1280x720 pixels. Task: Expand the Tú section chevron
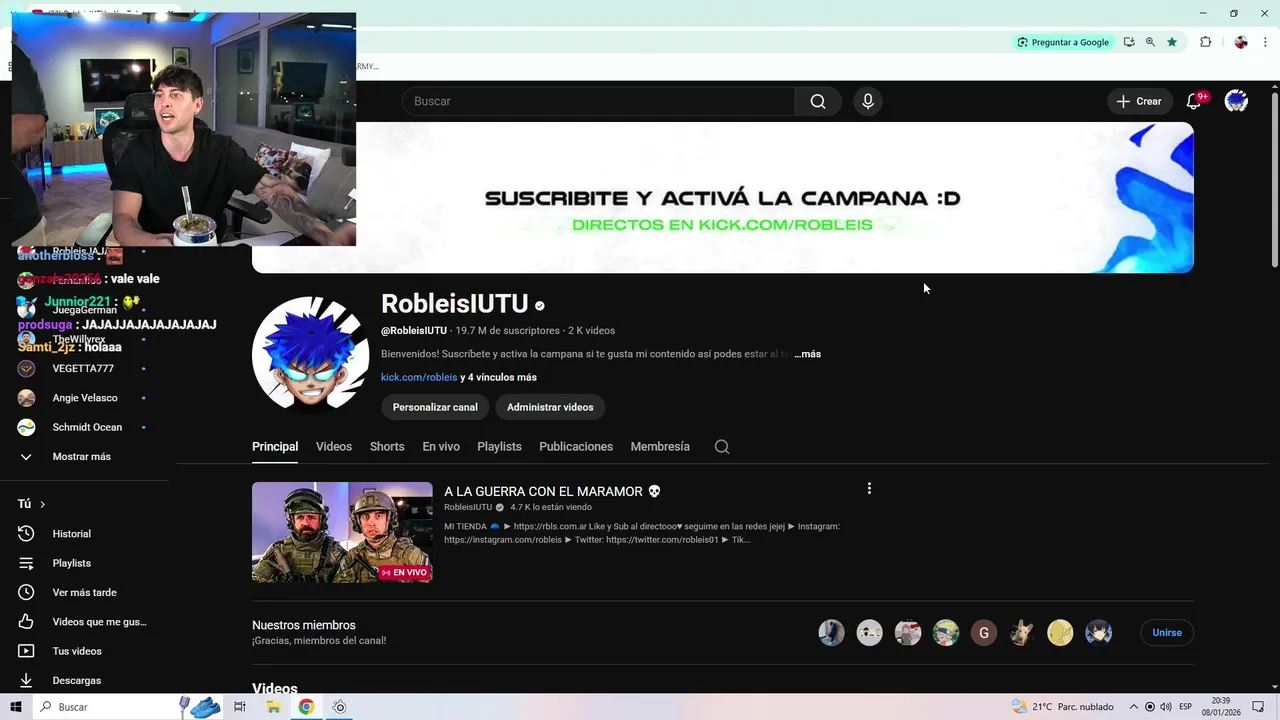(x=42, y=505)
